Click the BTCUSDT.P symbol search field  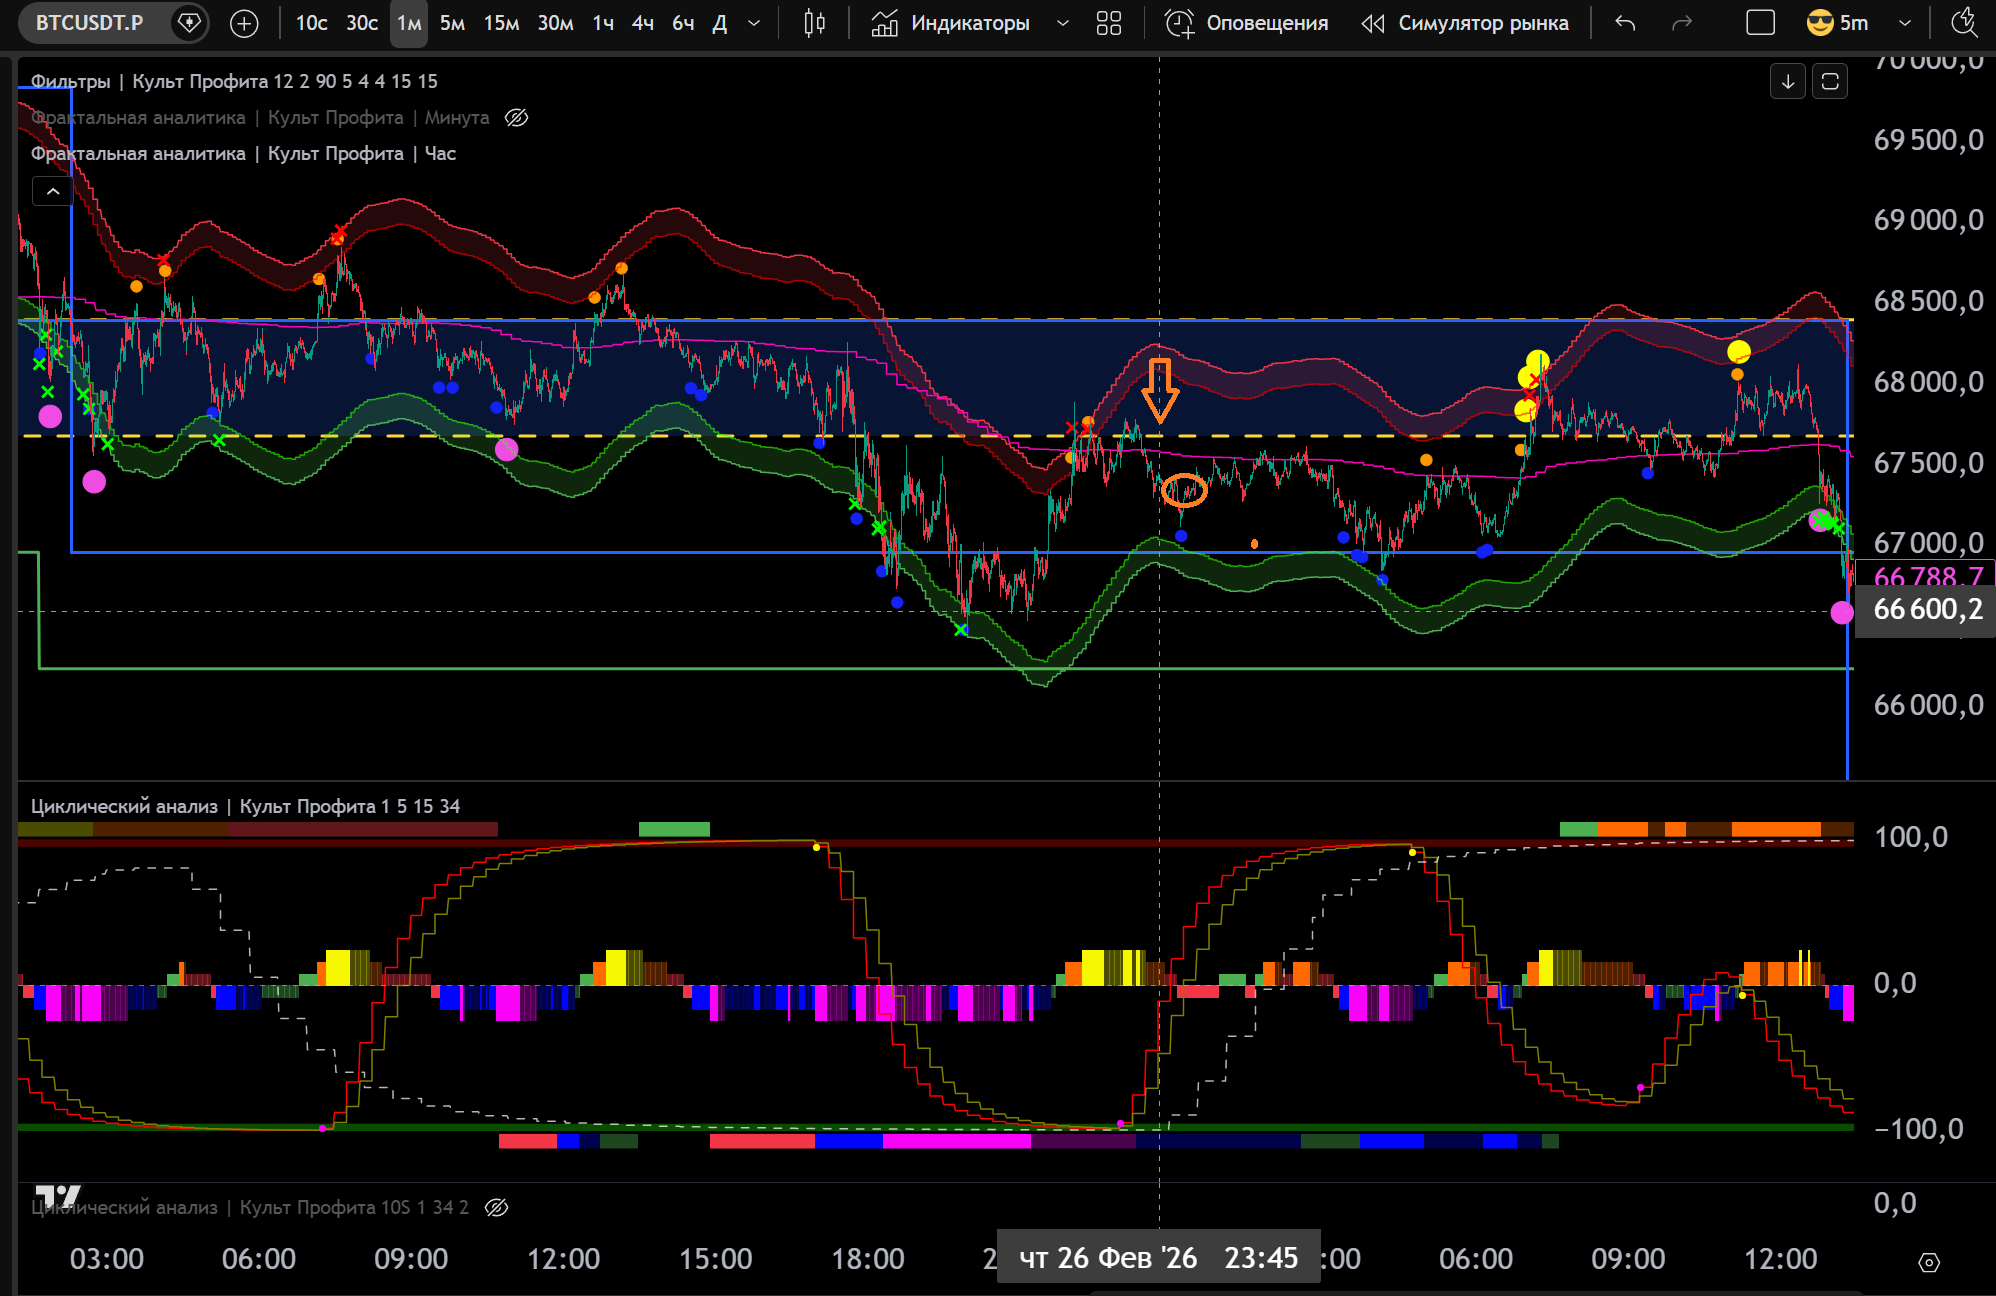pyautogui.click(x=90, y=23)
